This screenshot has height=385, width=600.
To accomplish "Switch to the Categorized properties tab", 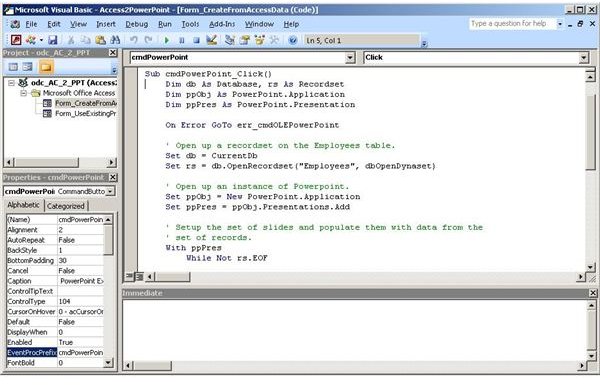I will coord(65,206).
